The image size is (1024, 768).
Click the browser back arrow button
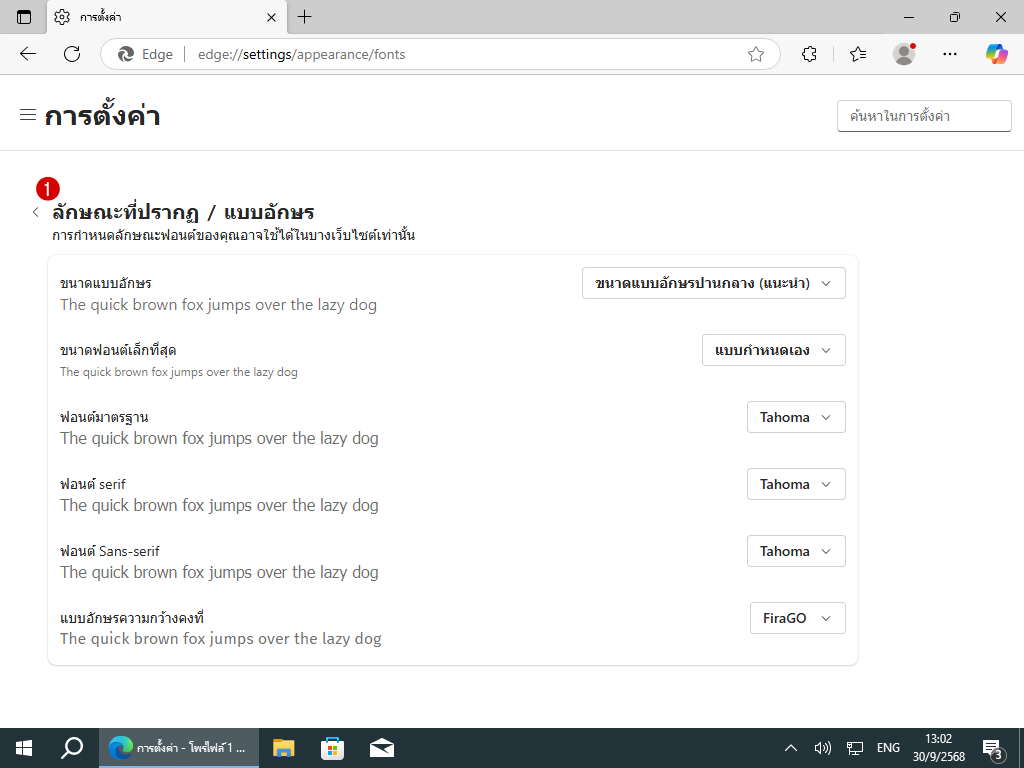(x=28, y=54)
